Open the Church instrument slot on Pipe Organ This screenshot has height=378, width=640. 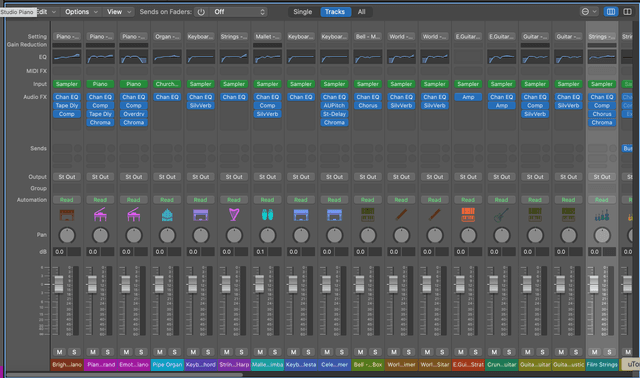pos(167,84)
